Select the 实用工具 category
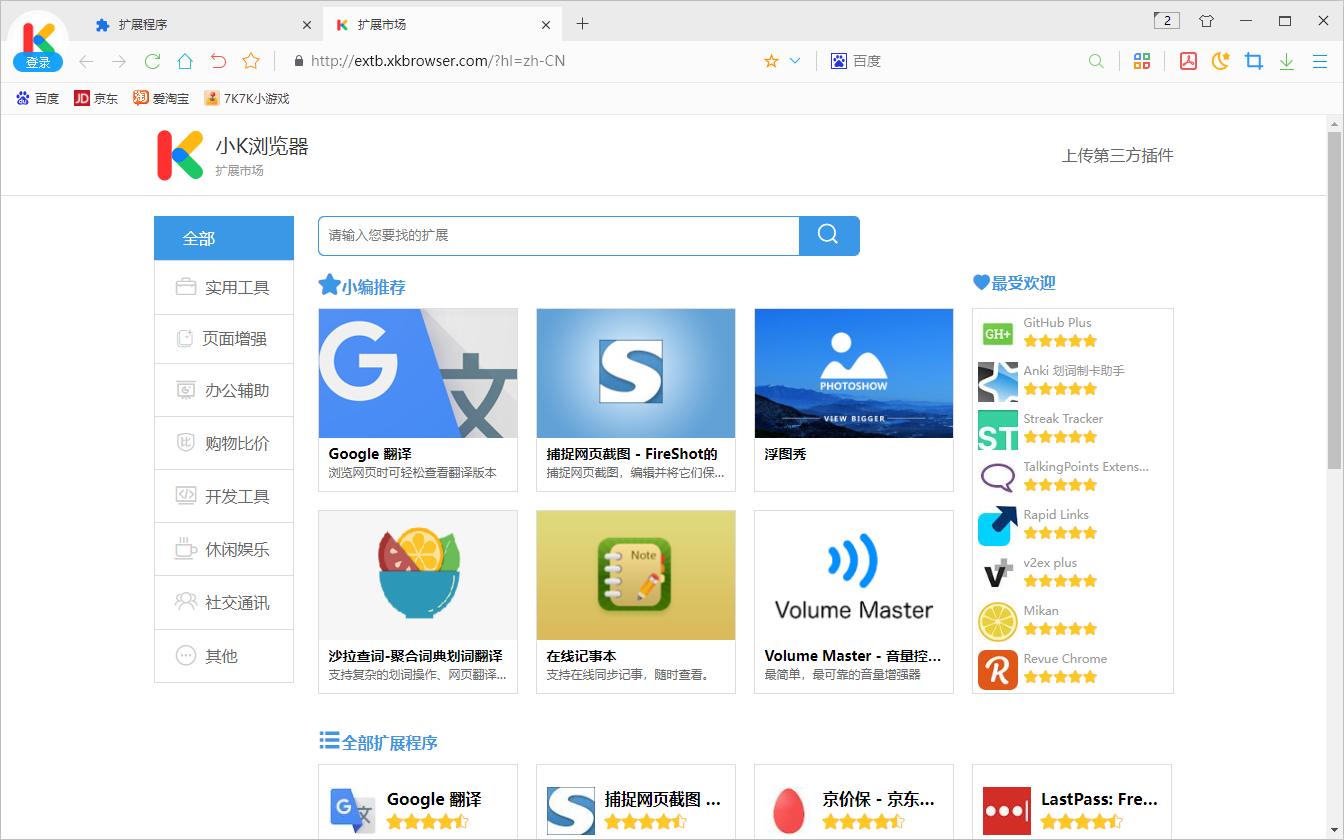This screenshot has height=840, width=1344. pyautogui.click(x=224, y=287)
